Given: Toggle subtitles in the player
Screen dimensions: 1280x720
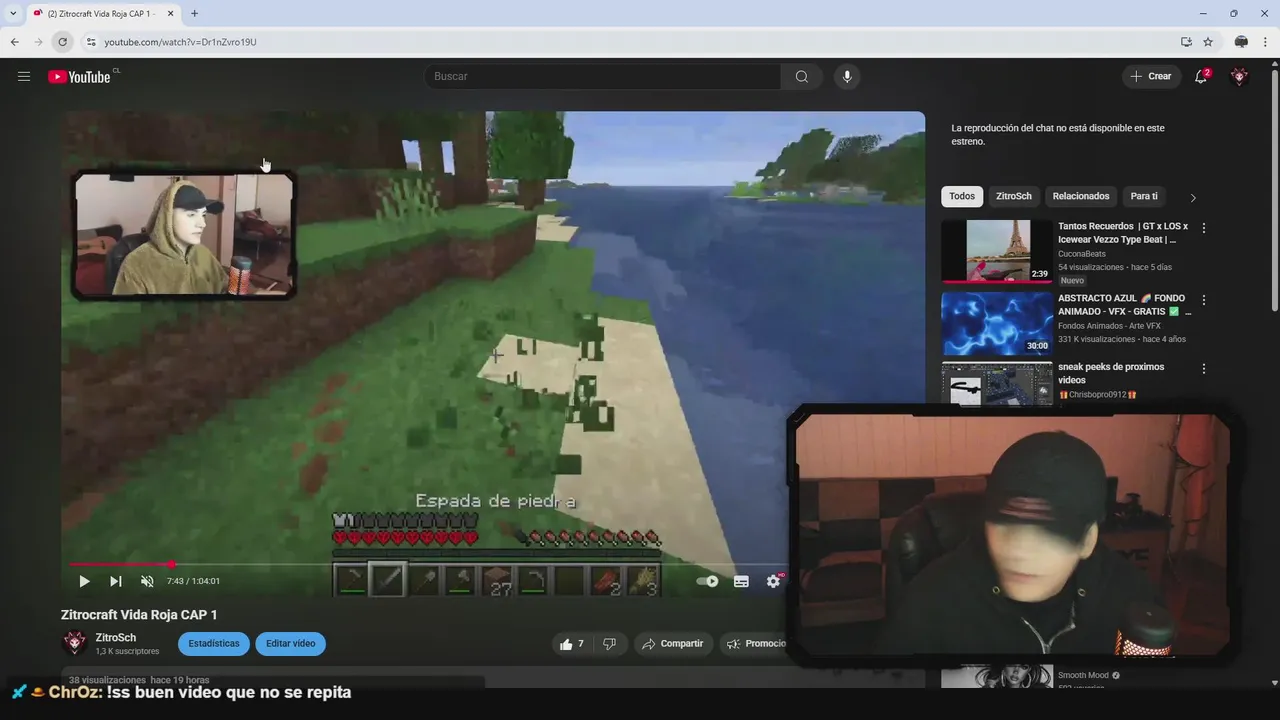Looking at the screenshot, I should (x=741, y=581).
